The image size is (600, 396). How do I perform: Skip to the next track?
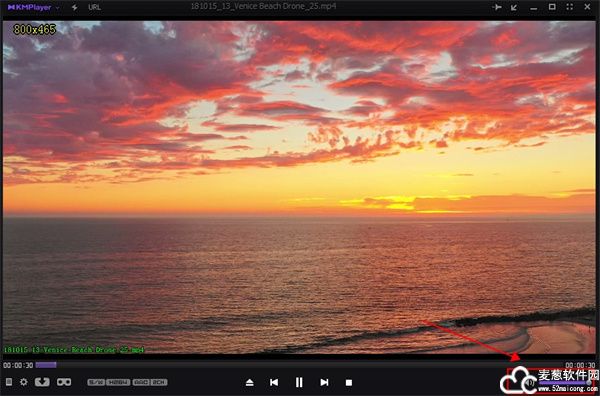tap(324, 382)
